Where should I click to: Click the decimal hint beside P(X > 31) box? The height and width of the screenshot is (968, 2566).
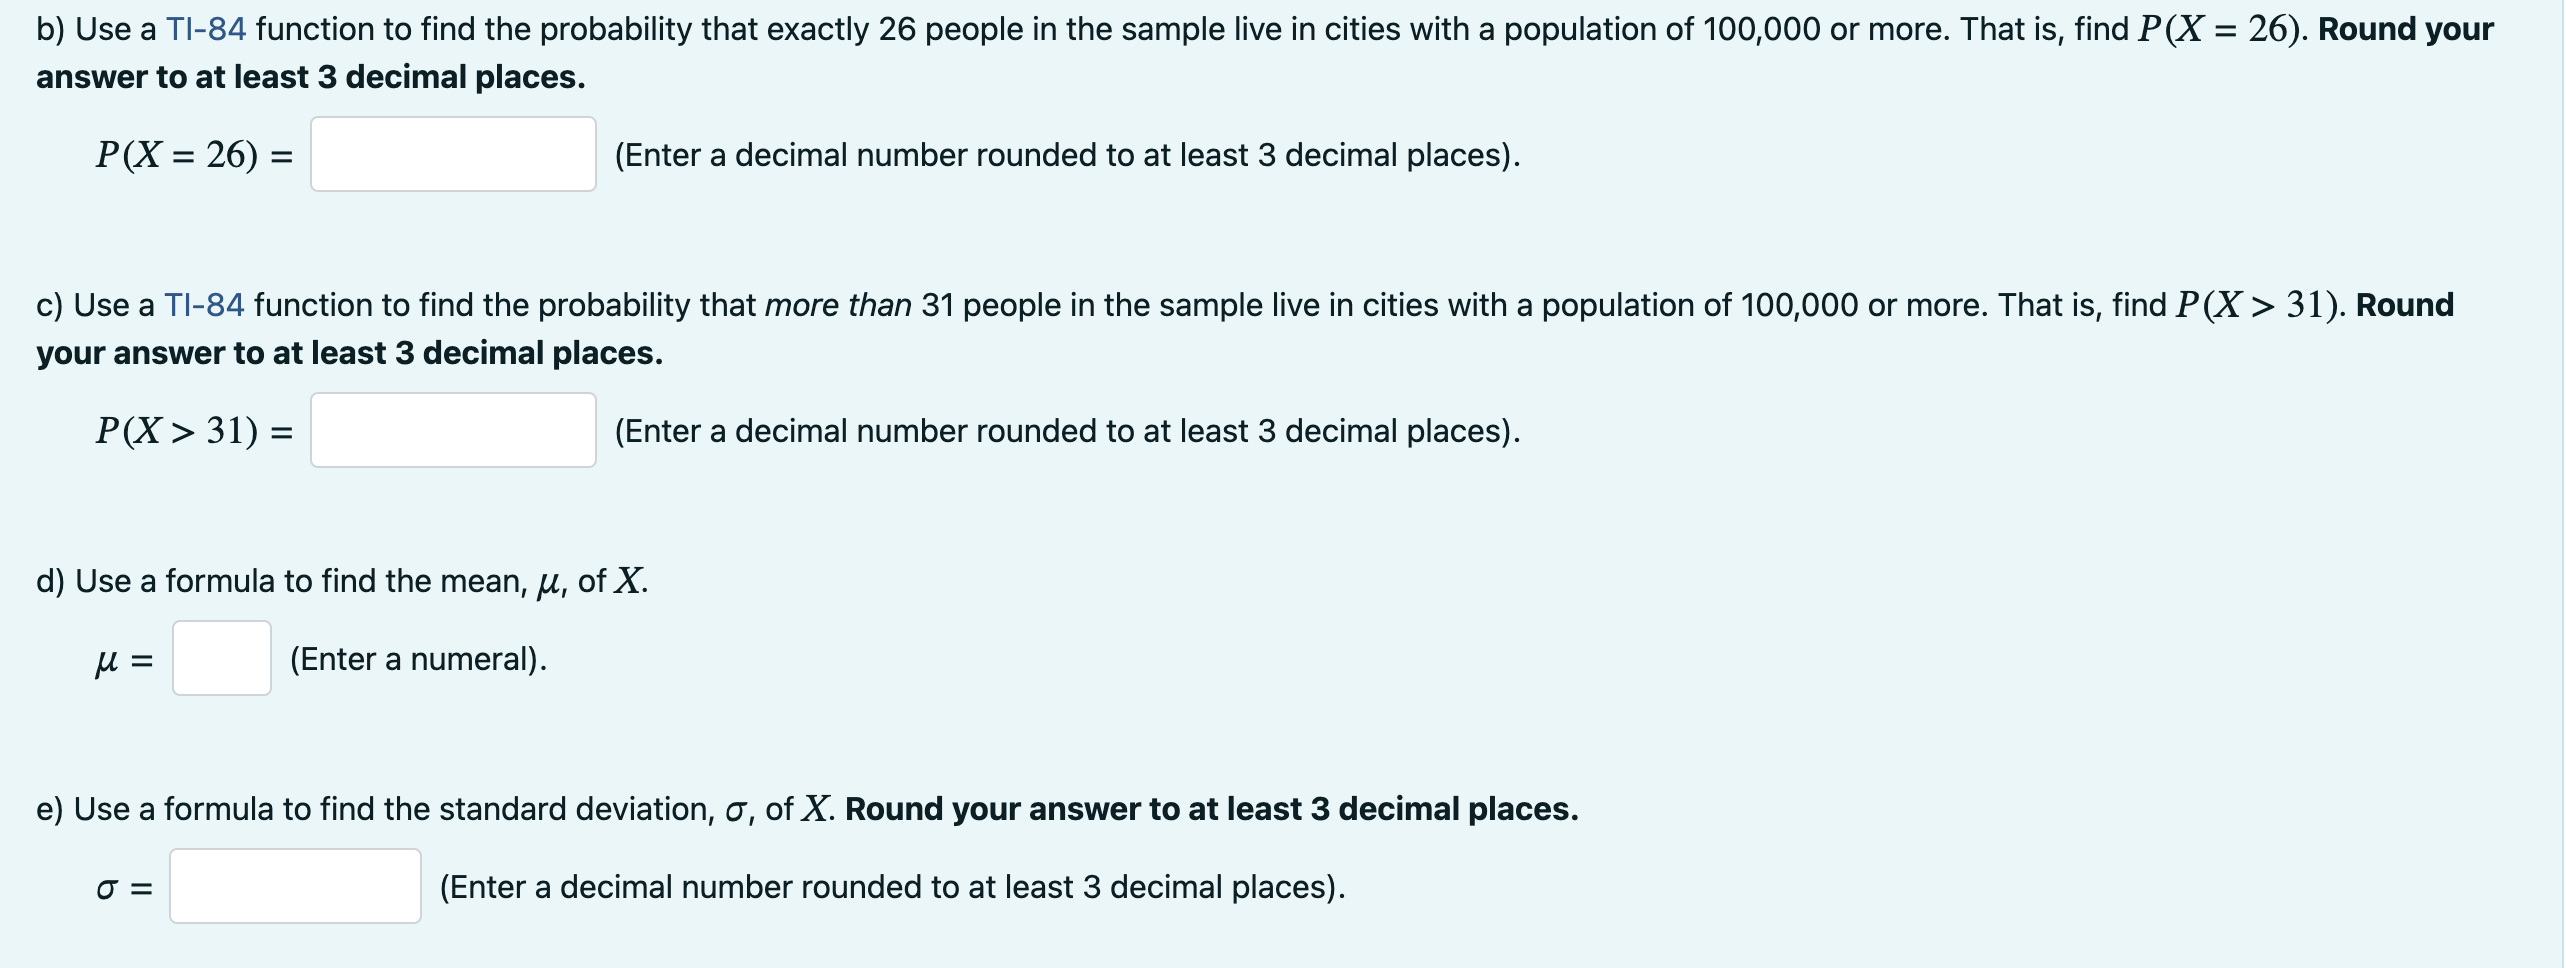click(x=1067, y=431)
